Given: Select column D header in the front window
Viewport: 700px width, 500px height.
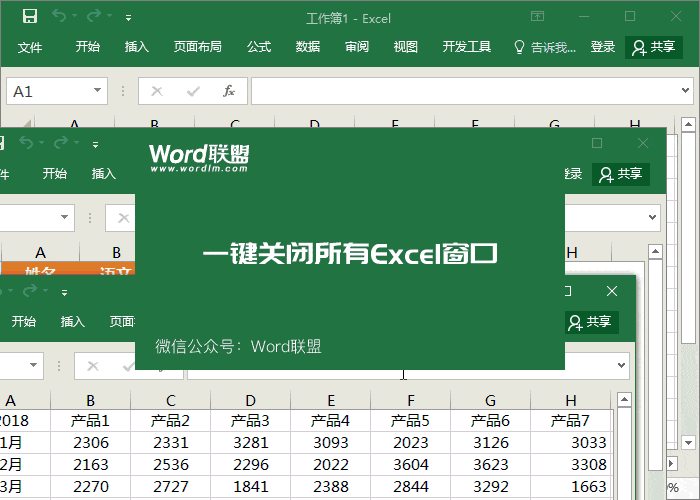Looking at the screenshot, I should 250,400.
